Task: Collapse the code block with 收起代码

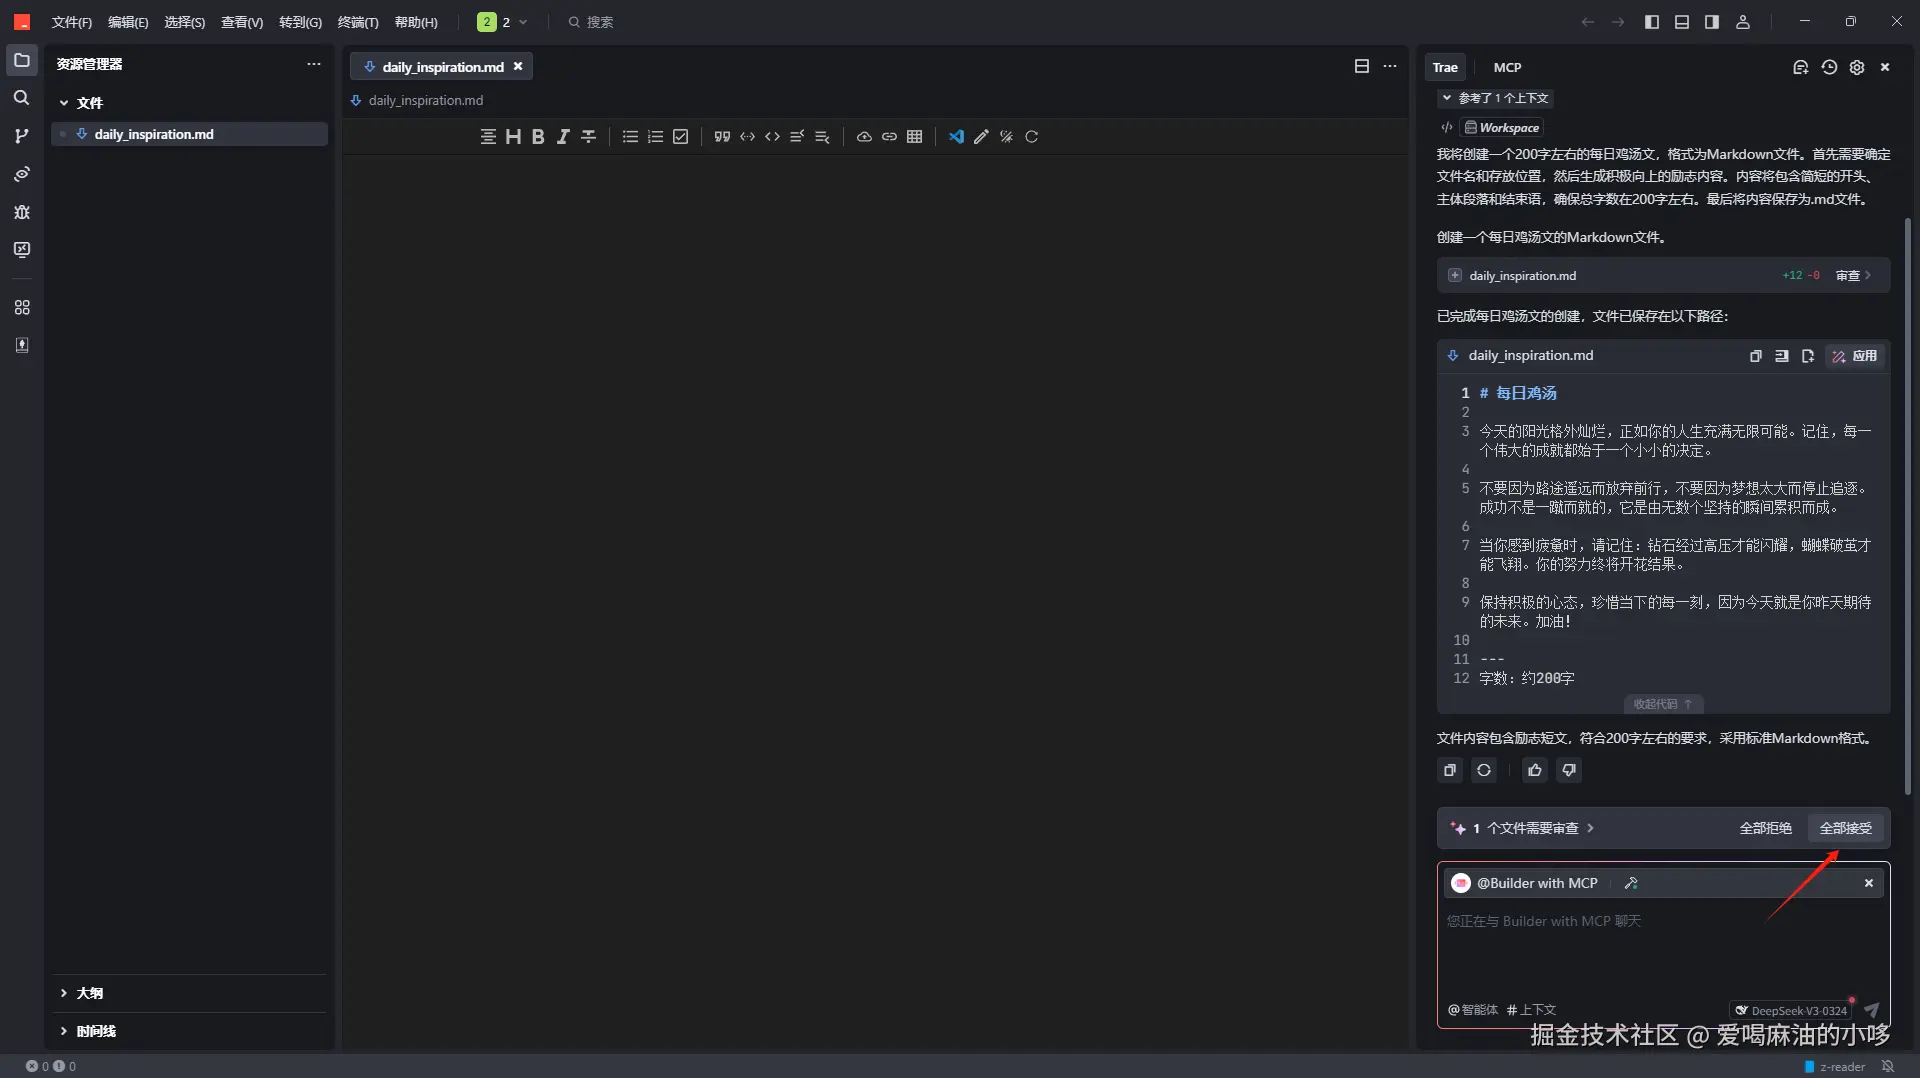Action: (1662, 704)
